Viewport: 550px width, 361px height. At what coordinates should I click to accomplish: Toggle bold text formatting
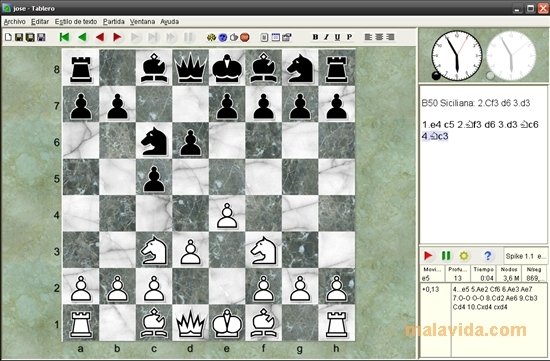point(315,37)
